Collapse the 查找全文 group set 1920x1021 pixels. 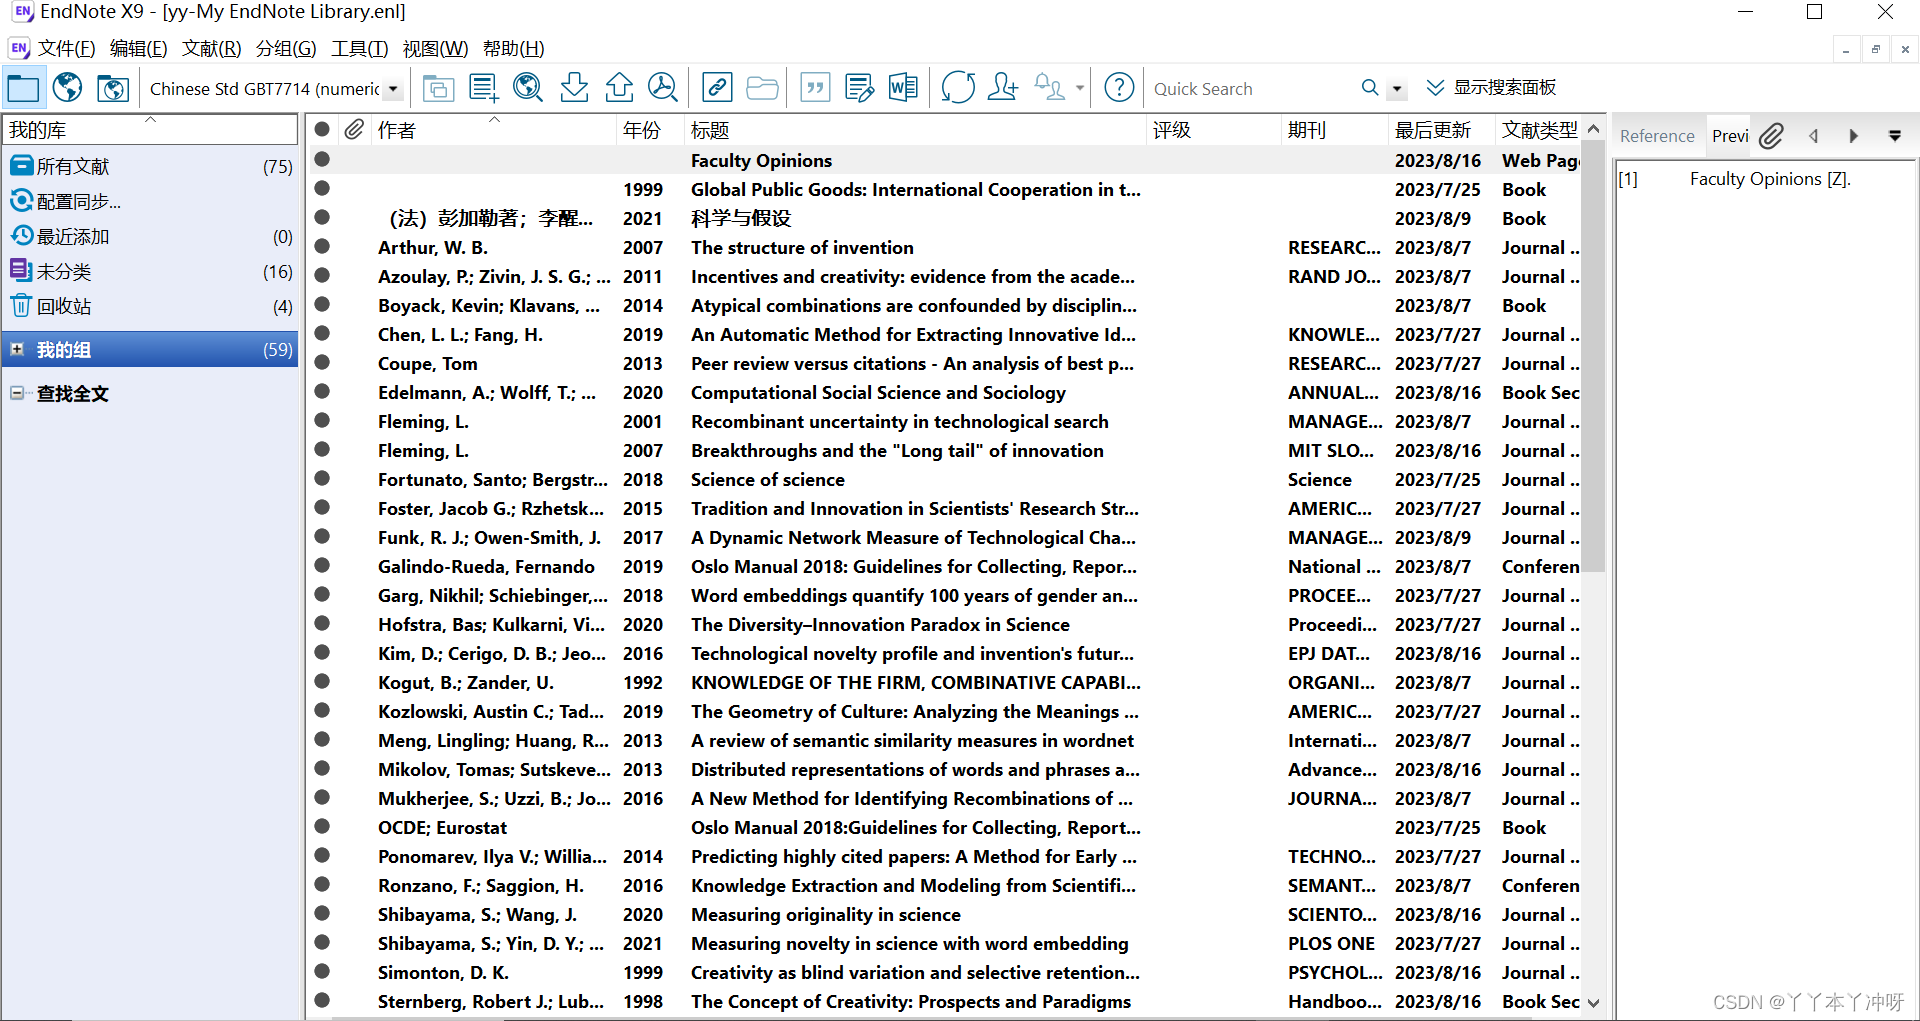(17, 393)
